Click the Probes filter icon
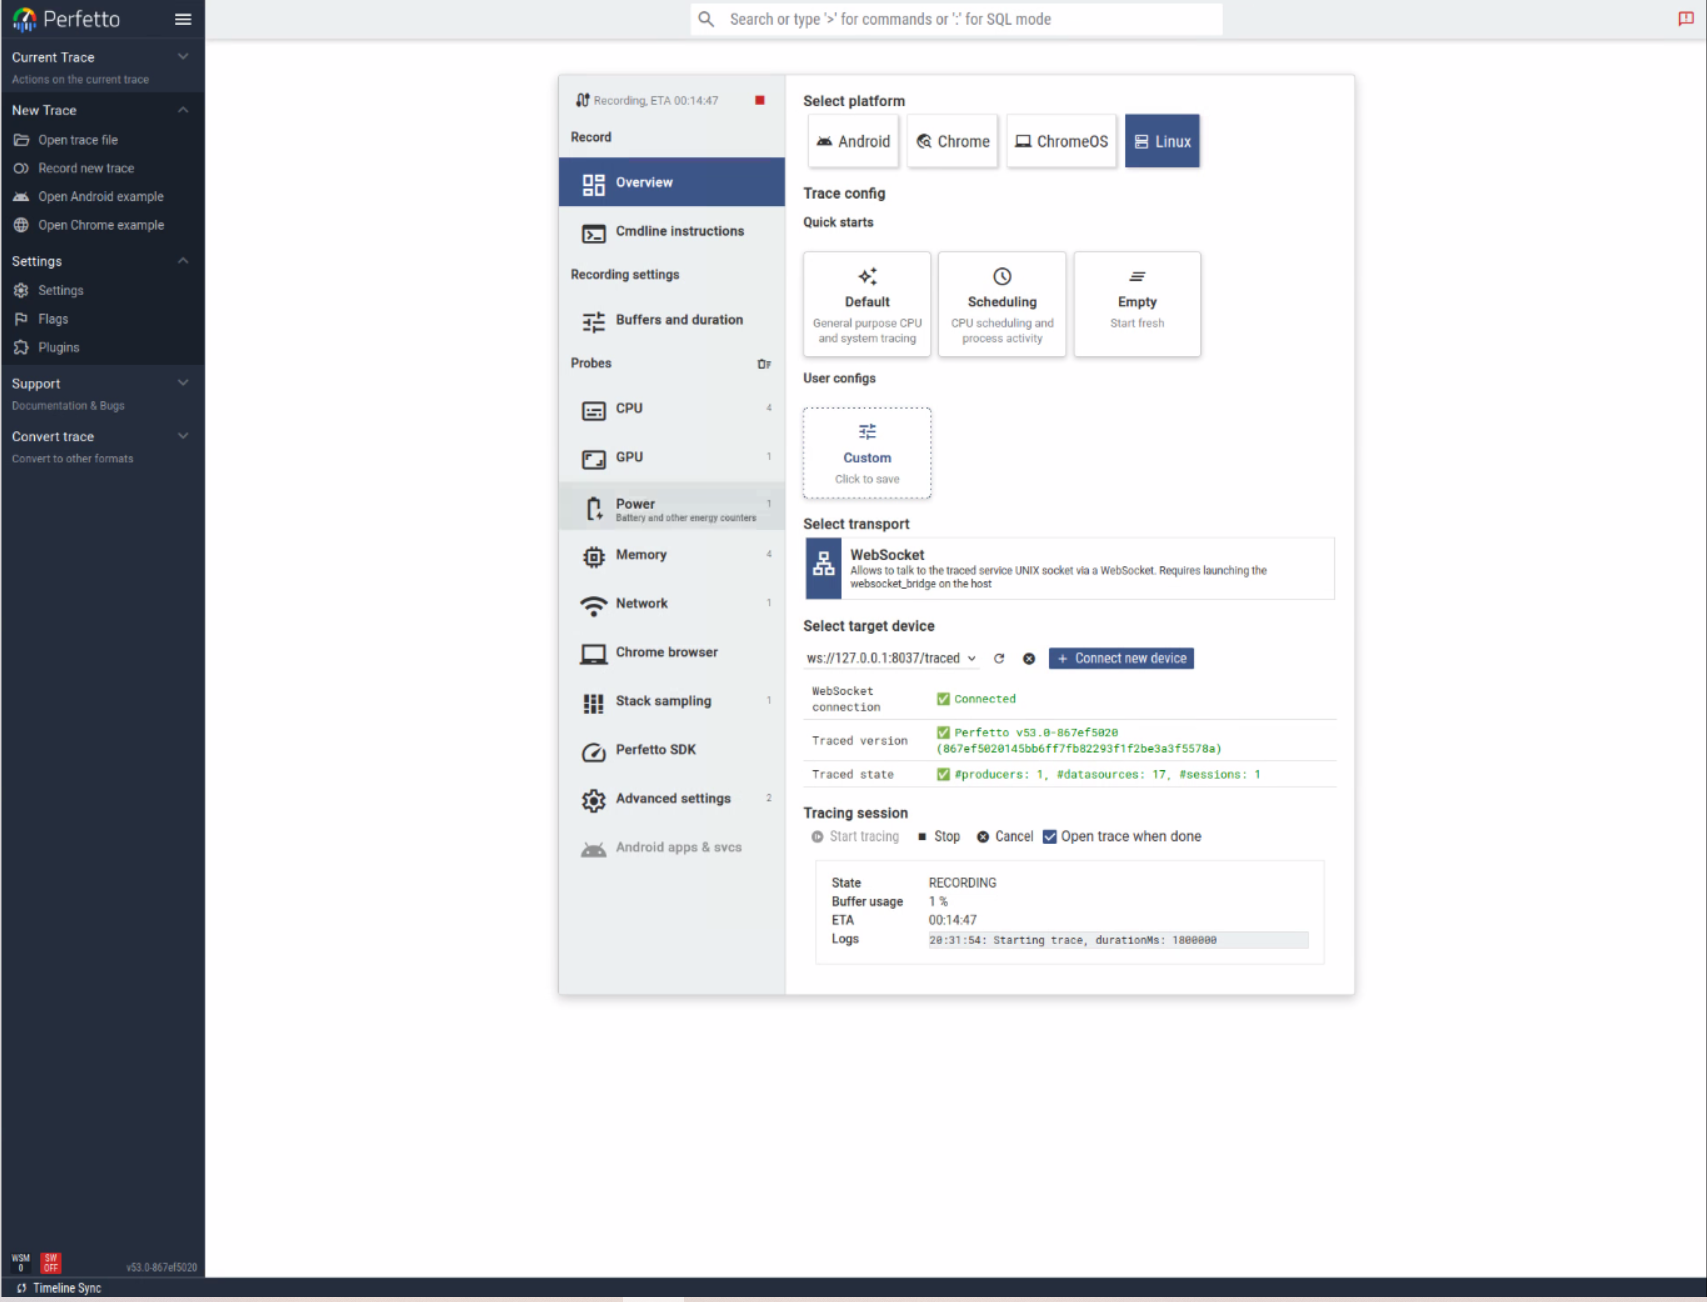 point(764,364)
